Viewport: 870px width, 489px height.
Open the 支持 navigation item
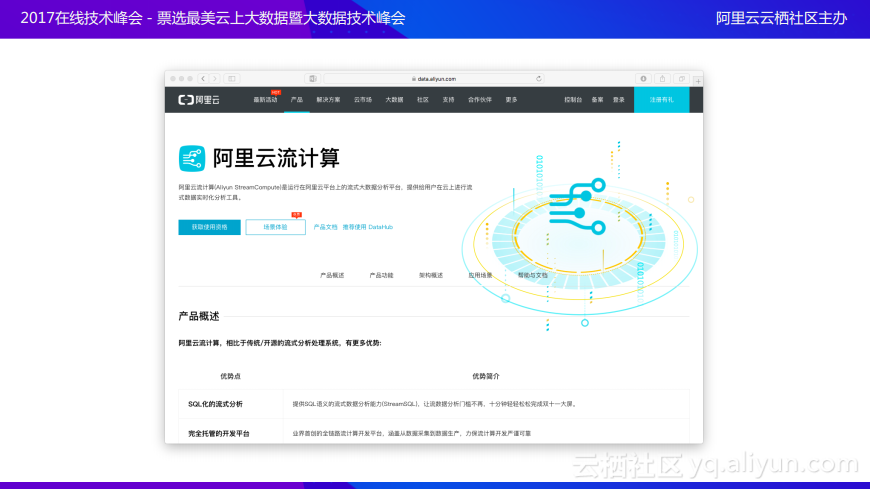[x=448, y=100]
